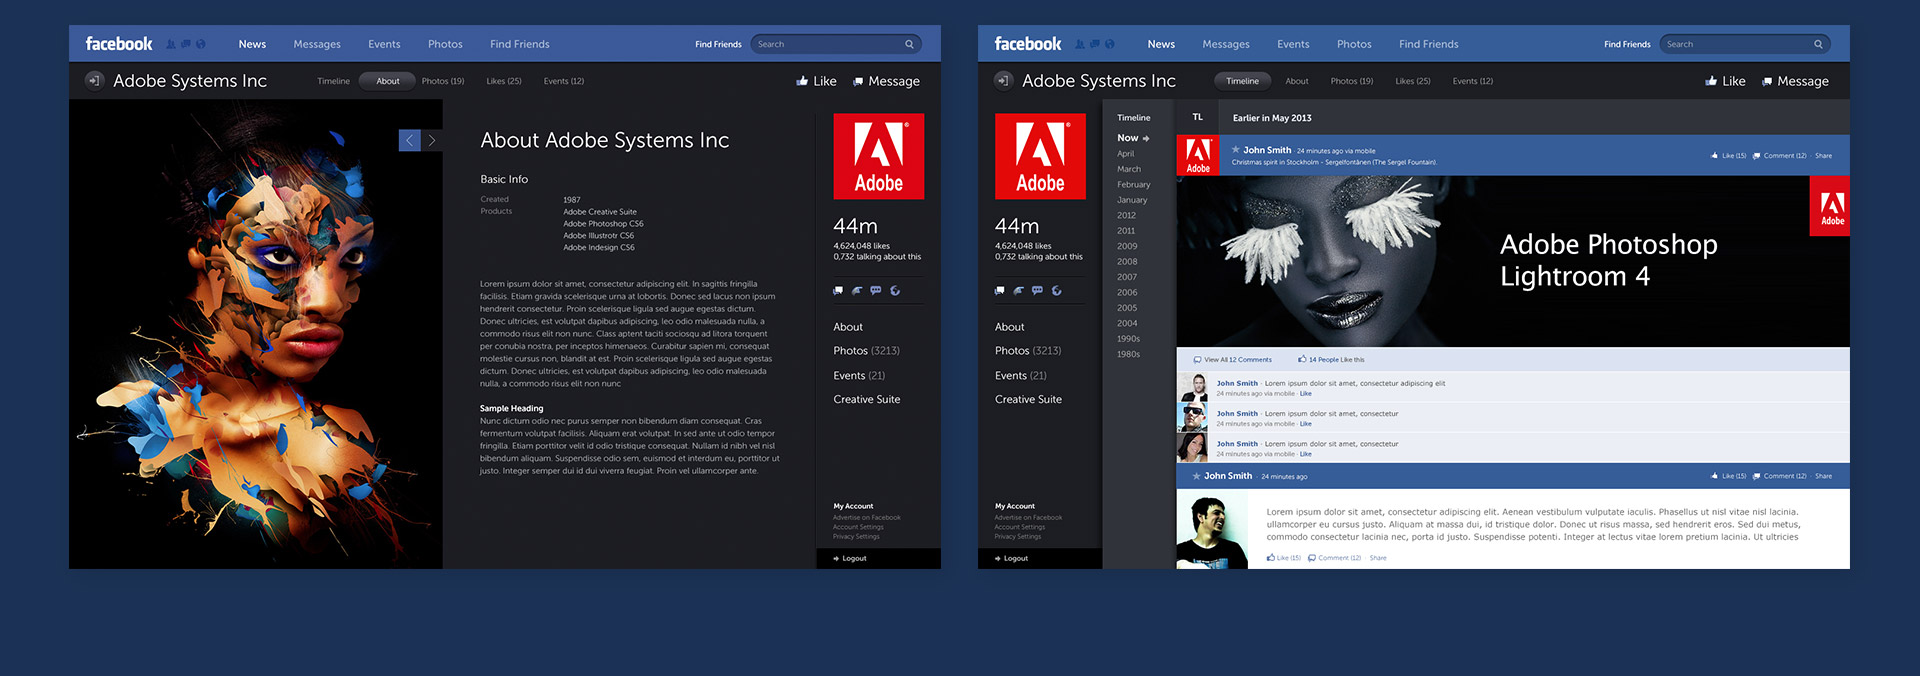Click the back icon left of the Timeline page title
This screenshot has width=1920, height=676.
pos(1003,81)
